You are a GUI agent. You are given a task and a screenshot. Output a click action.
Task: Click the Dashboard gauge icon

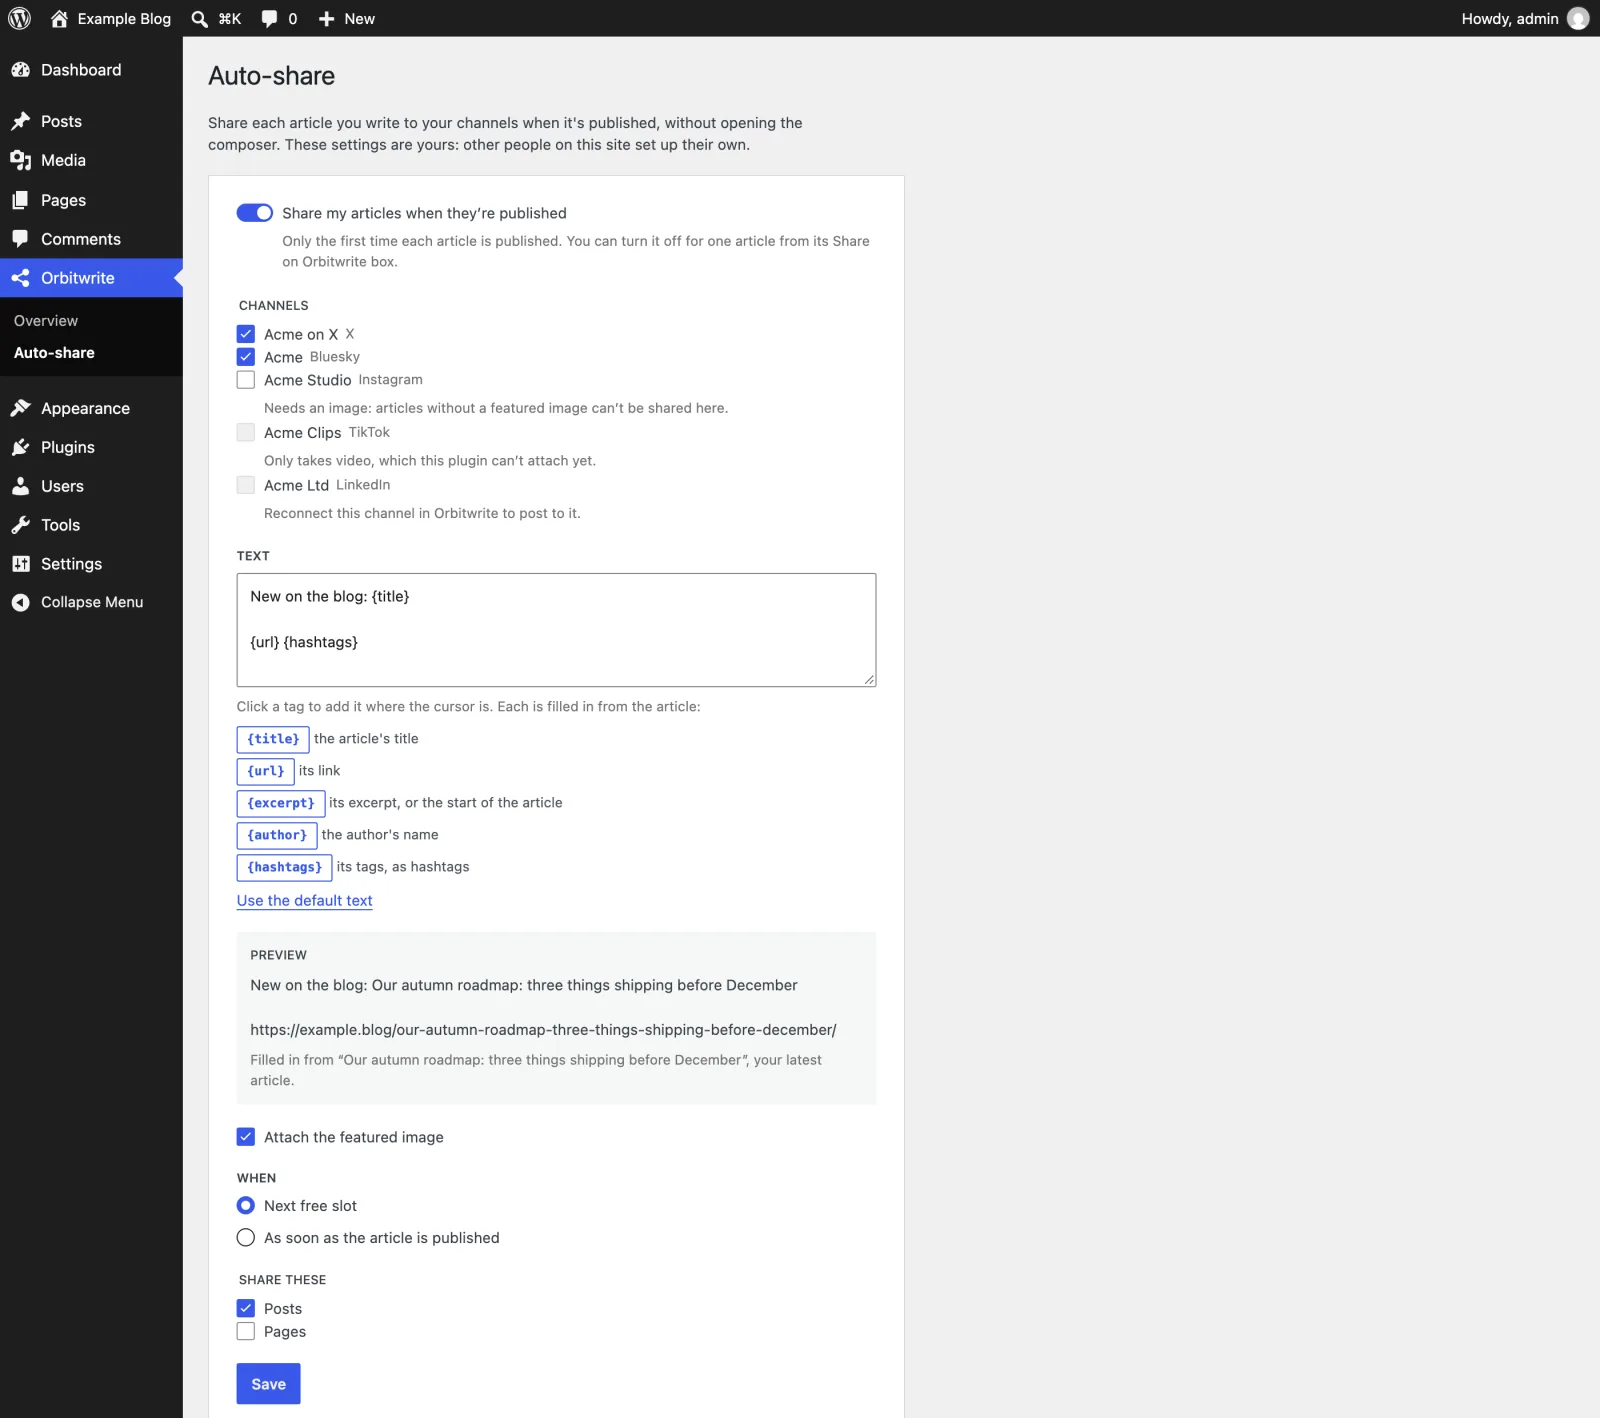pyautogui.click(x=21, y=70)
